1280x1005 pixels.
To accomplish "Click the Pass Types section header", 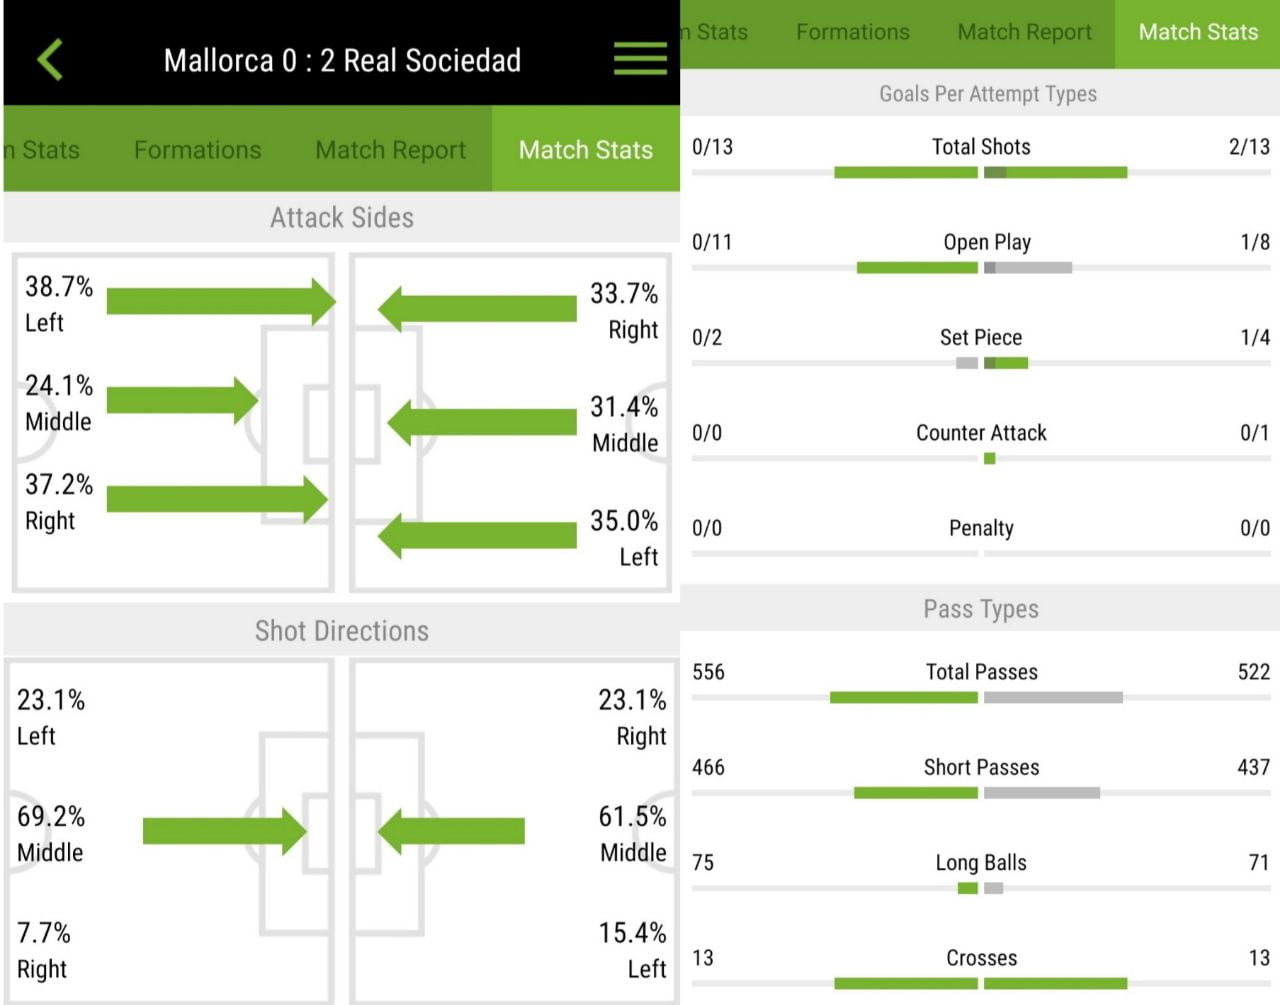I will coord(980,609).
